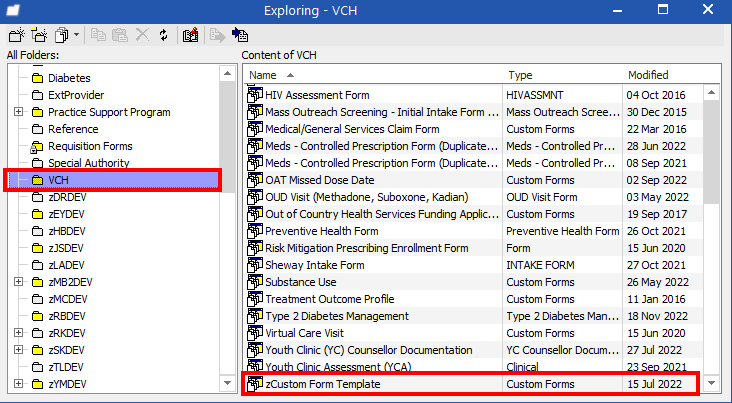Click the grayed Paste clipboard icon
The width and height of the screenshot is (732, 403).
pos(120,35)
